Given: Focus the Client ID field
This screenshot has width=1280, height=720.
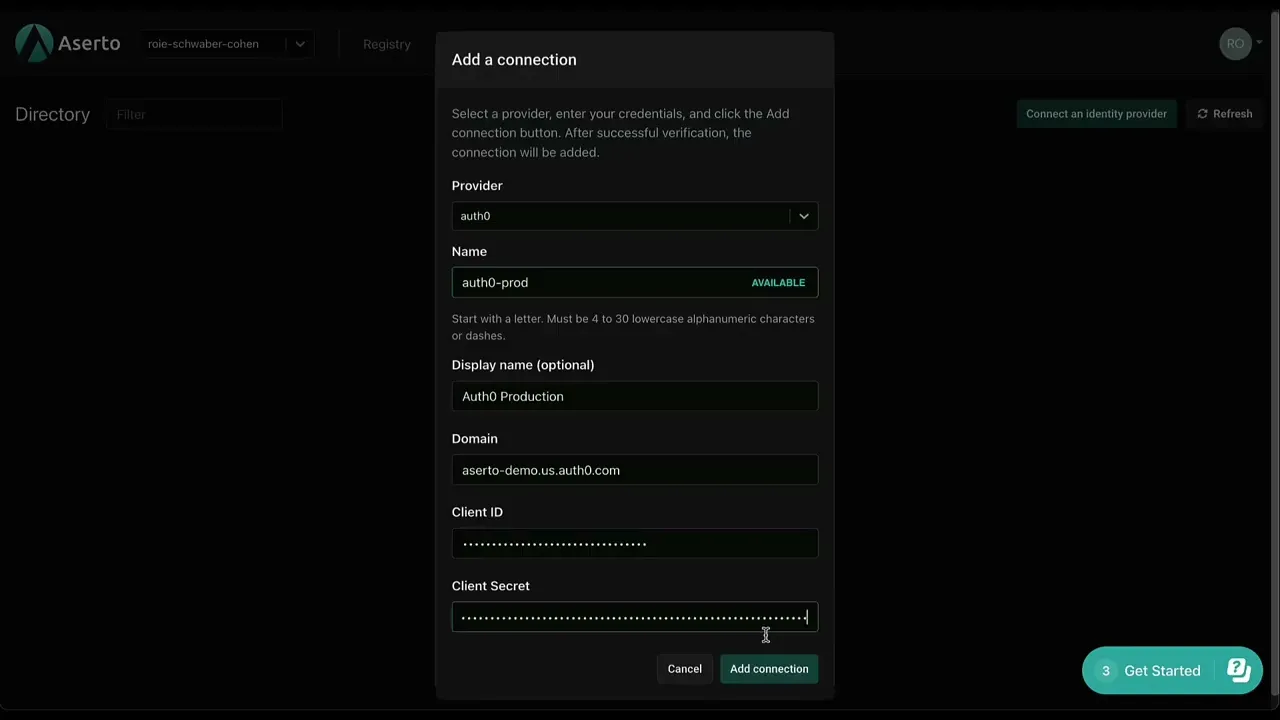Looking at the screenshot, I should [x=634, y=544].
